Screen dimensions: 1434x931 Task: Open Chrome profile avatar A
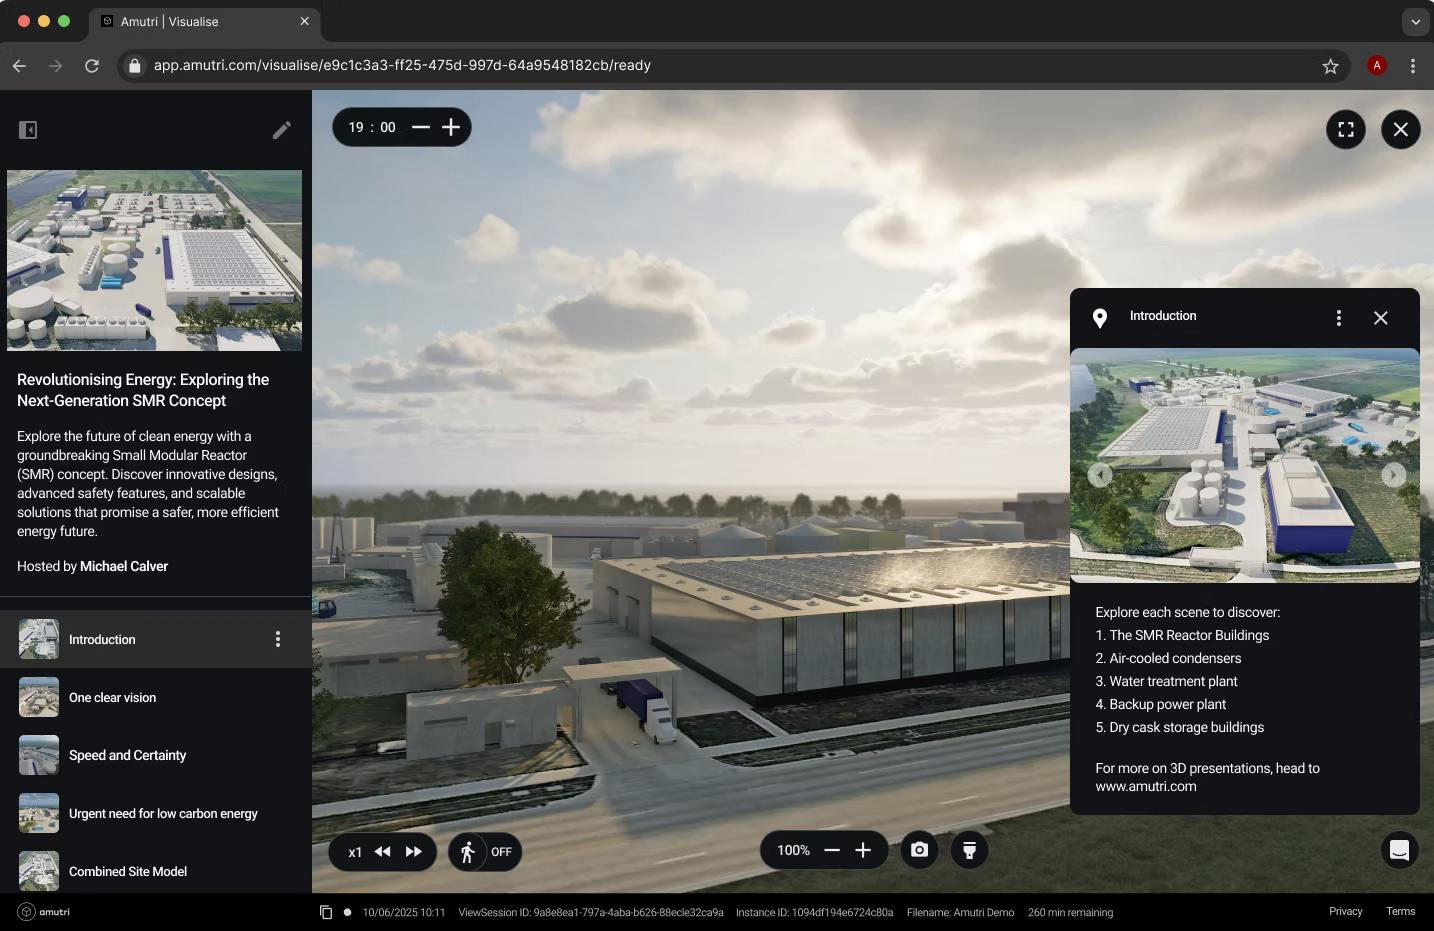click(1377, 65)
